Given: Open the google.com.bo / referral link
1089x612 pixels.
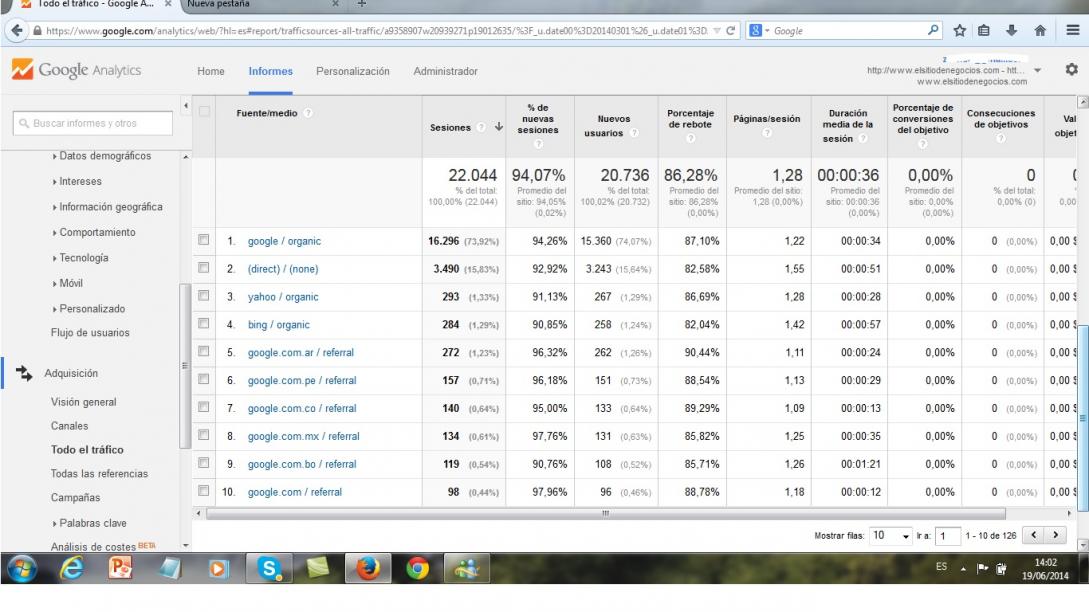Looking at the screenshot, I should coord(302,464).
